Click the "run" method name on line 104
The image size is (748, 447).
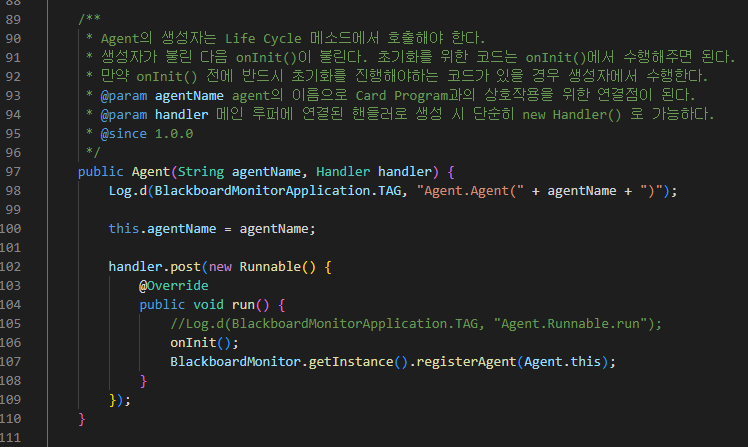(x=243, y=305)
